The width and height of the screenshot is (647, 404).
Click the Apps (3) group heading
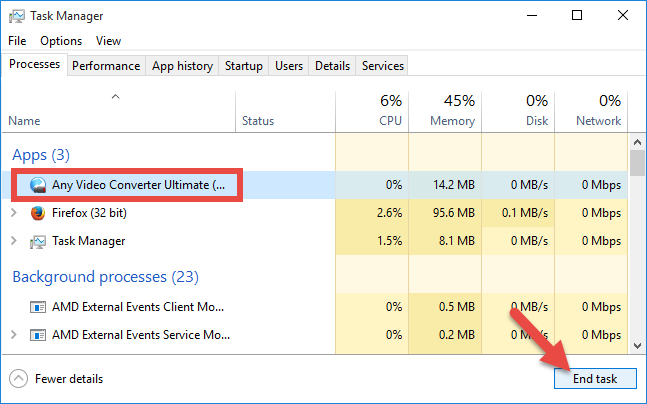pos(41,155)
